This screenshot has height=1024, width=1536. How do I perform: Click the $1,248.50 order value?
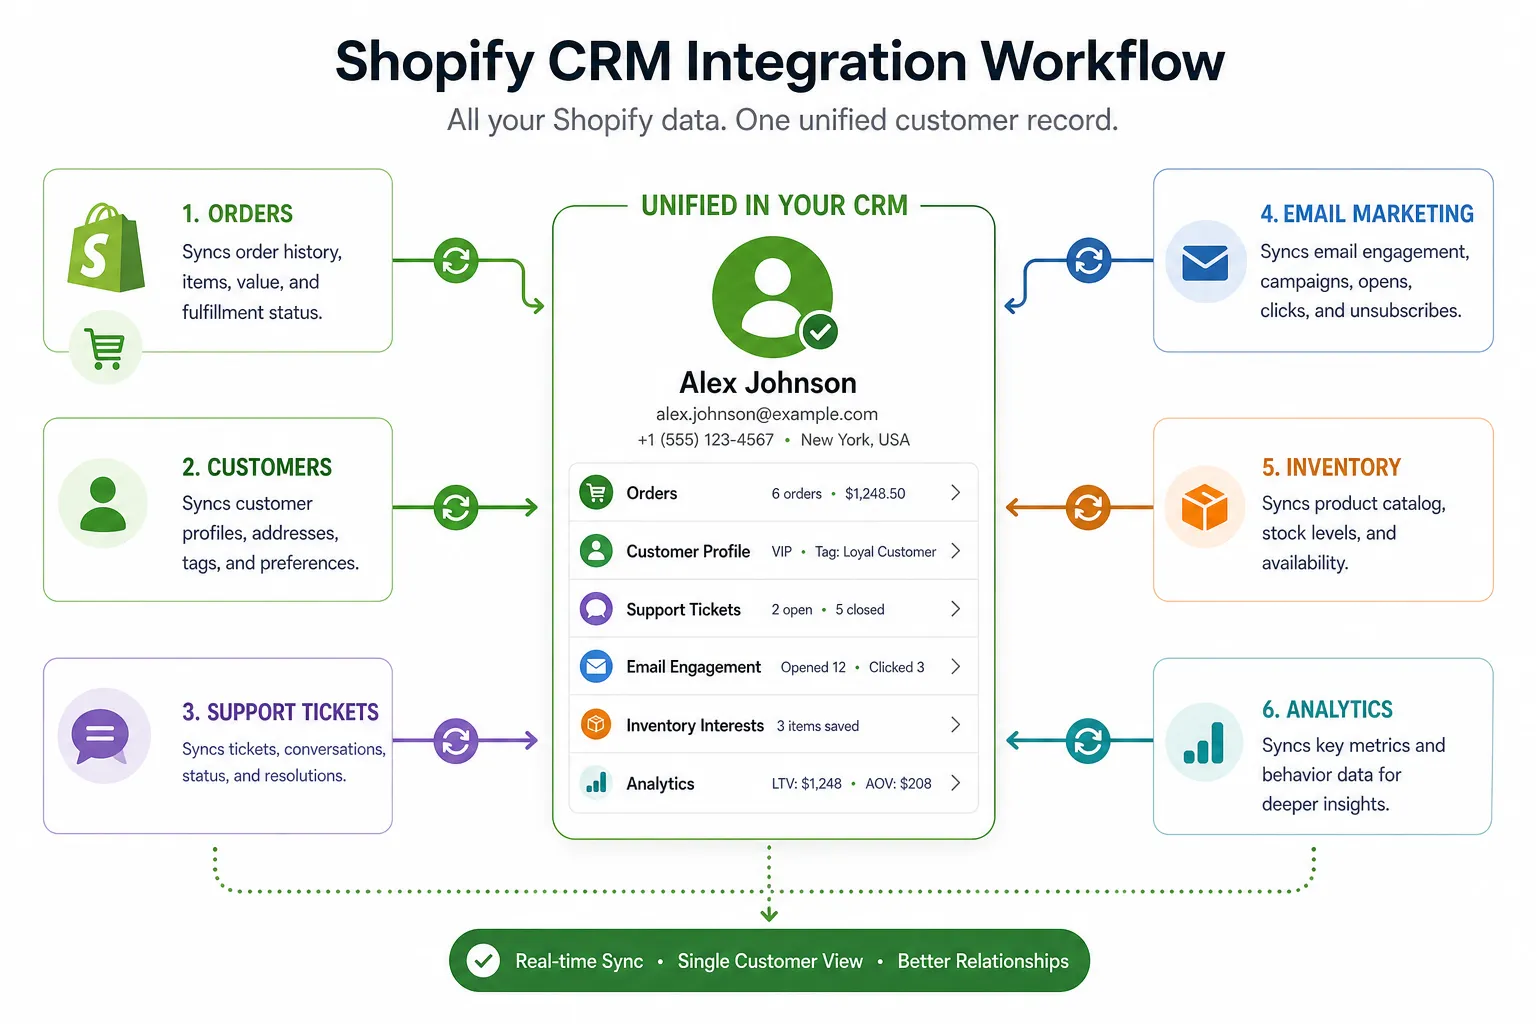coord(875,494)
